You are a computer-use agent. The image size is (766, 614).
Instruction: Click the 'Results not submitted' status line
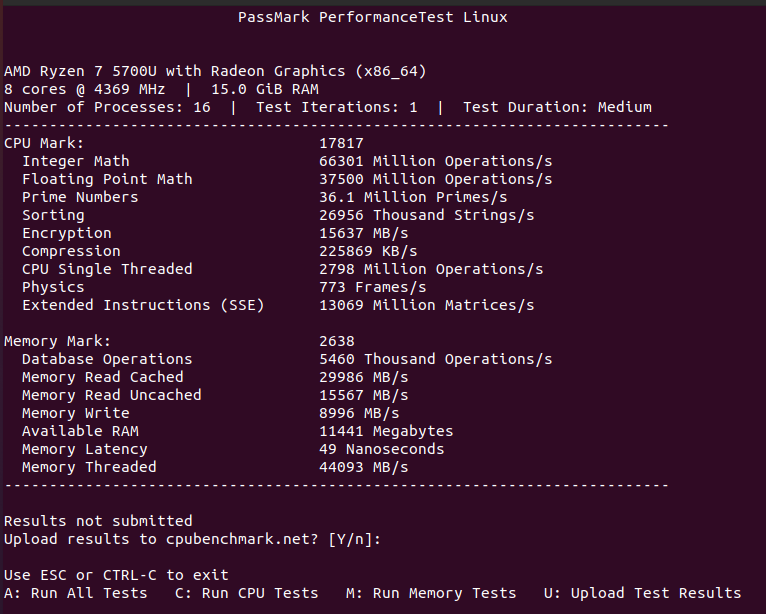click(98, 521)
